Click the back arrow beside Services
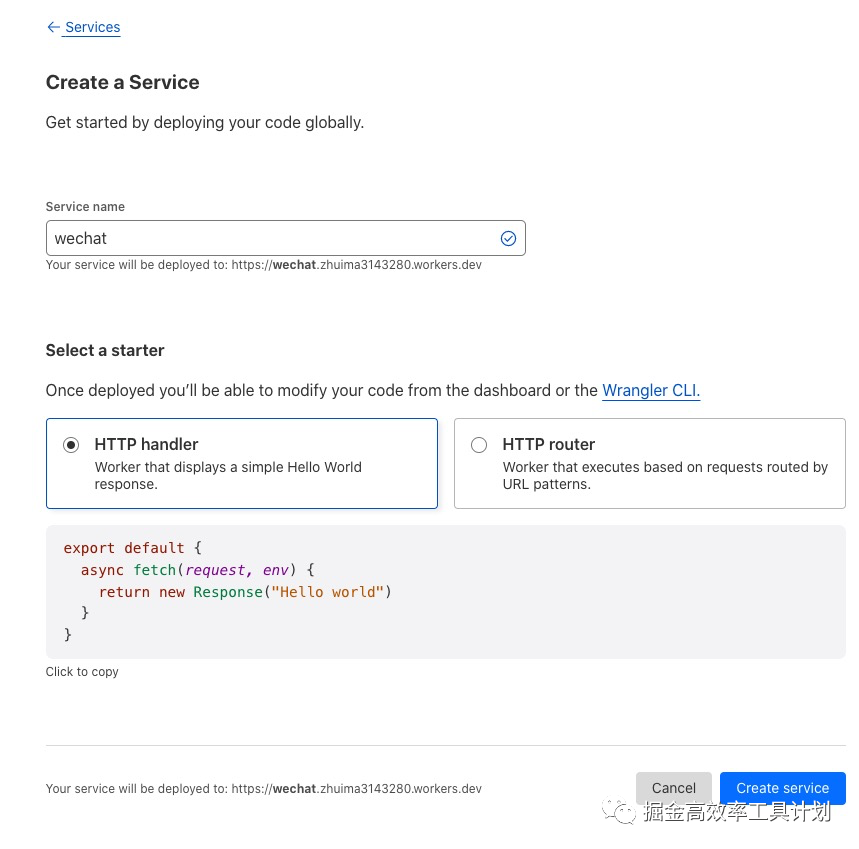Image resolution: width=859 pixels, height=849 pixels. coord(53,28)
